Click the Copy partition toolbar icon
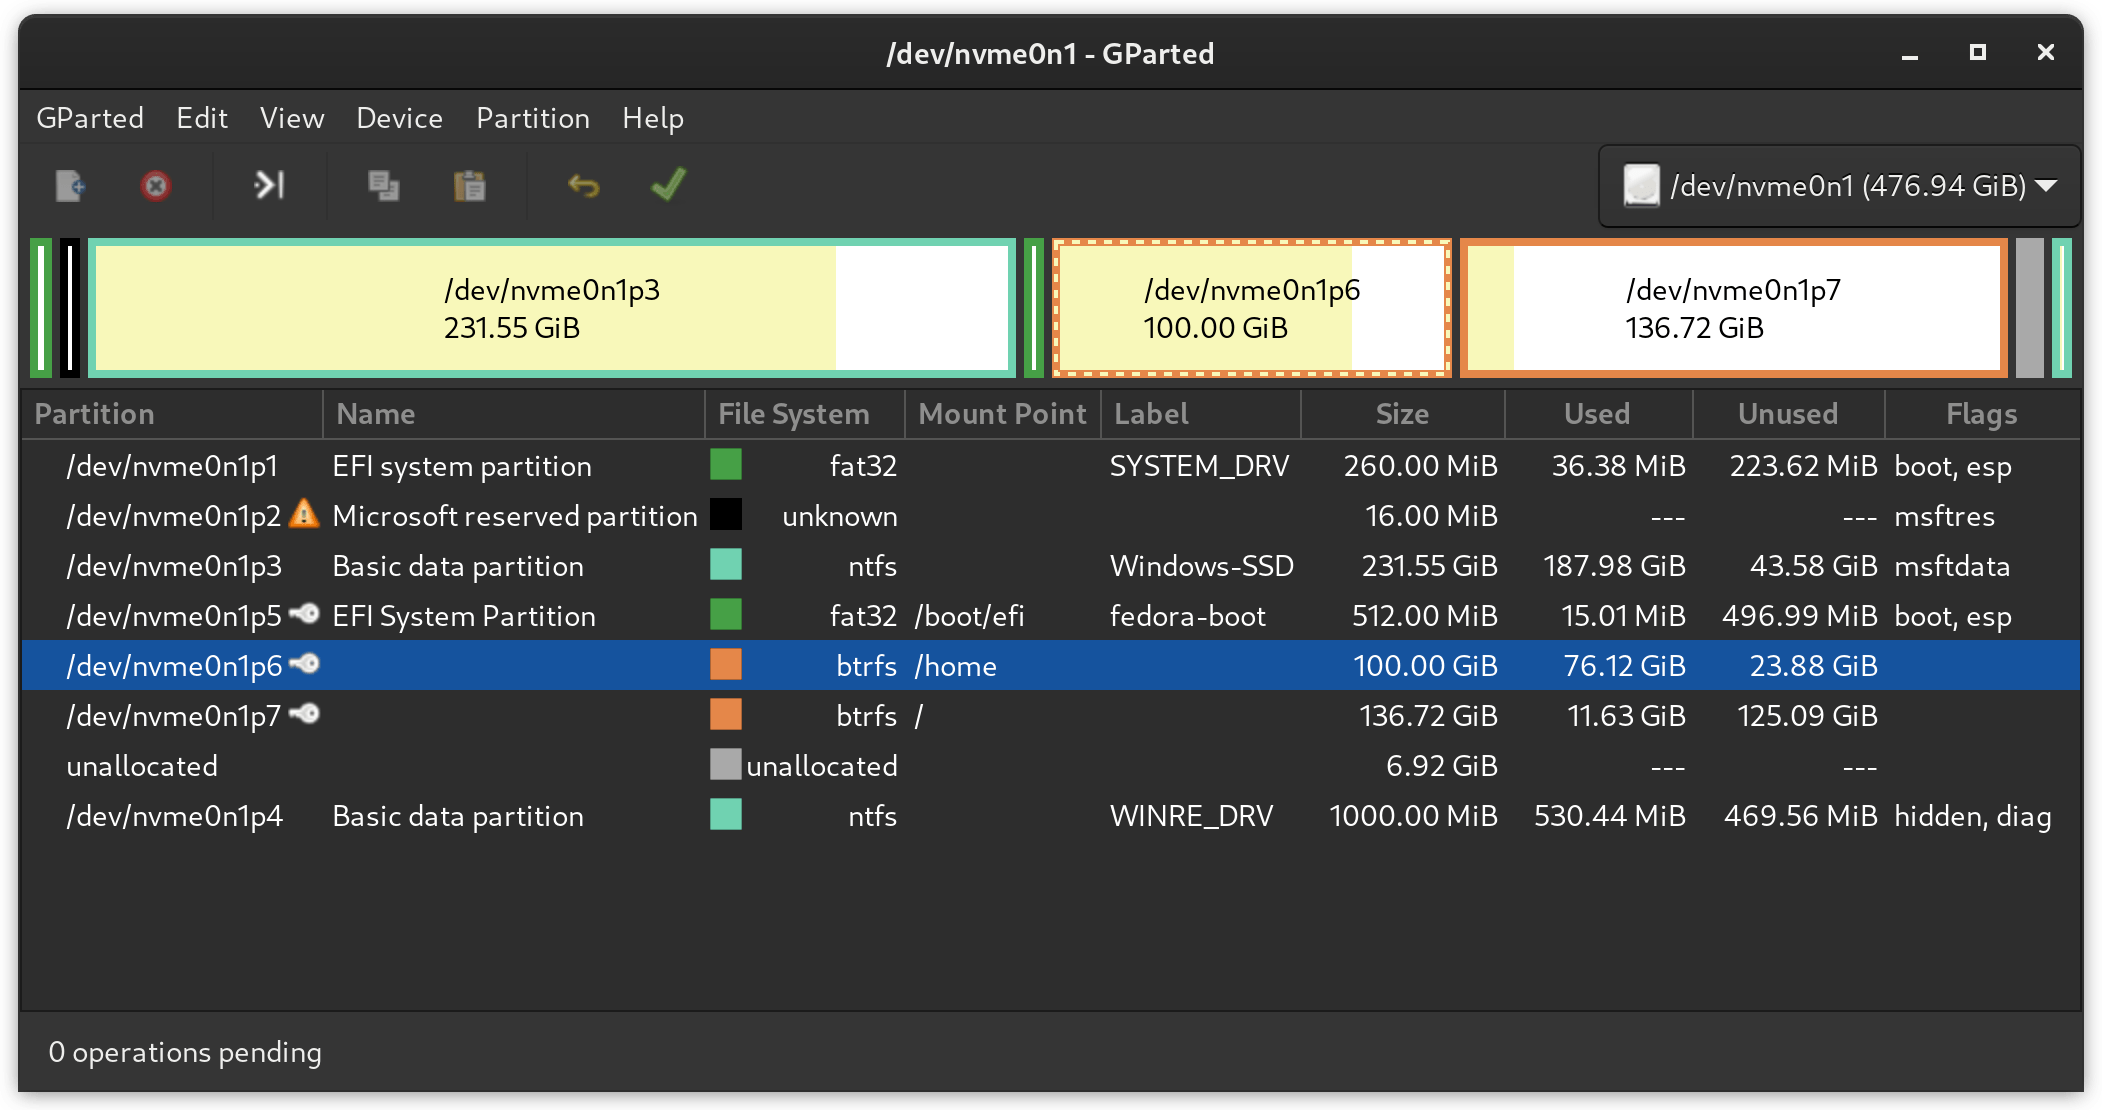 pos(383,186)
